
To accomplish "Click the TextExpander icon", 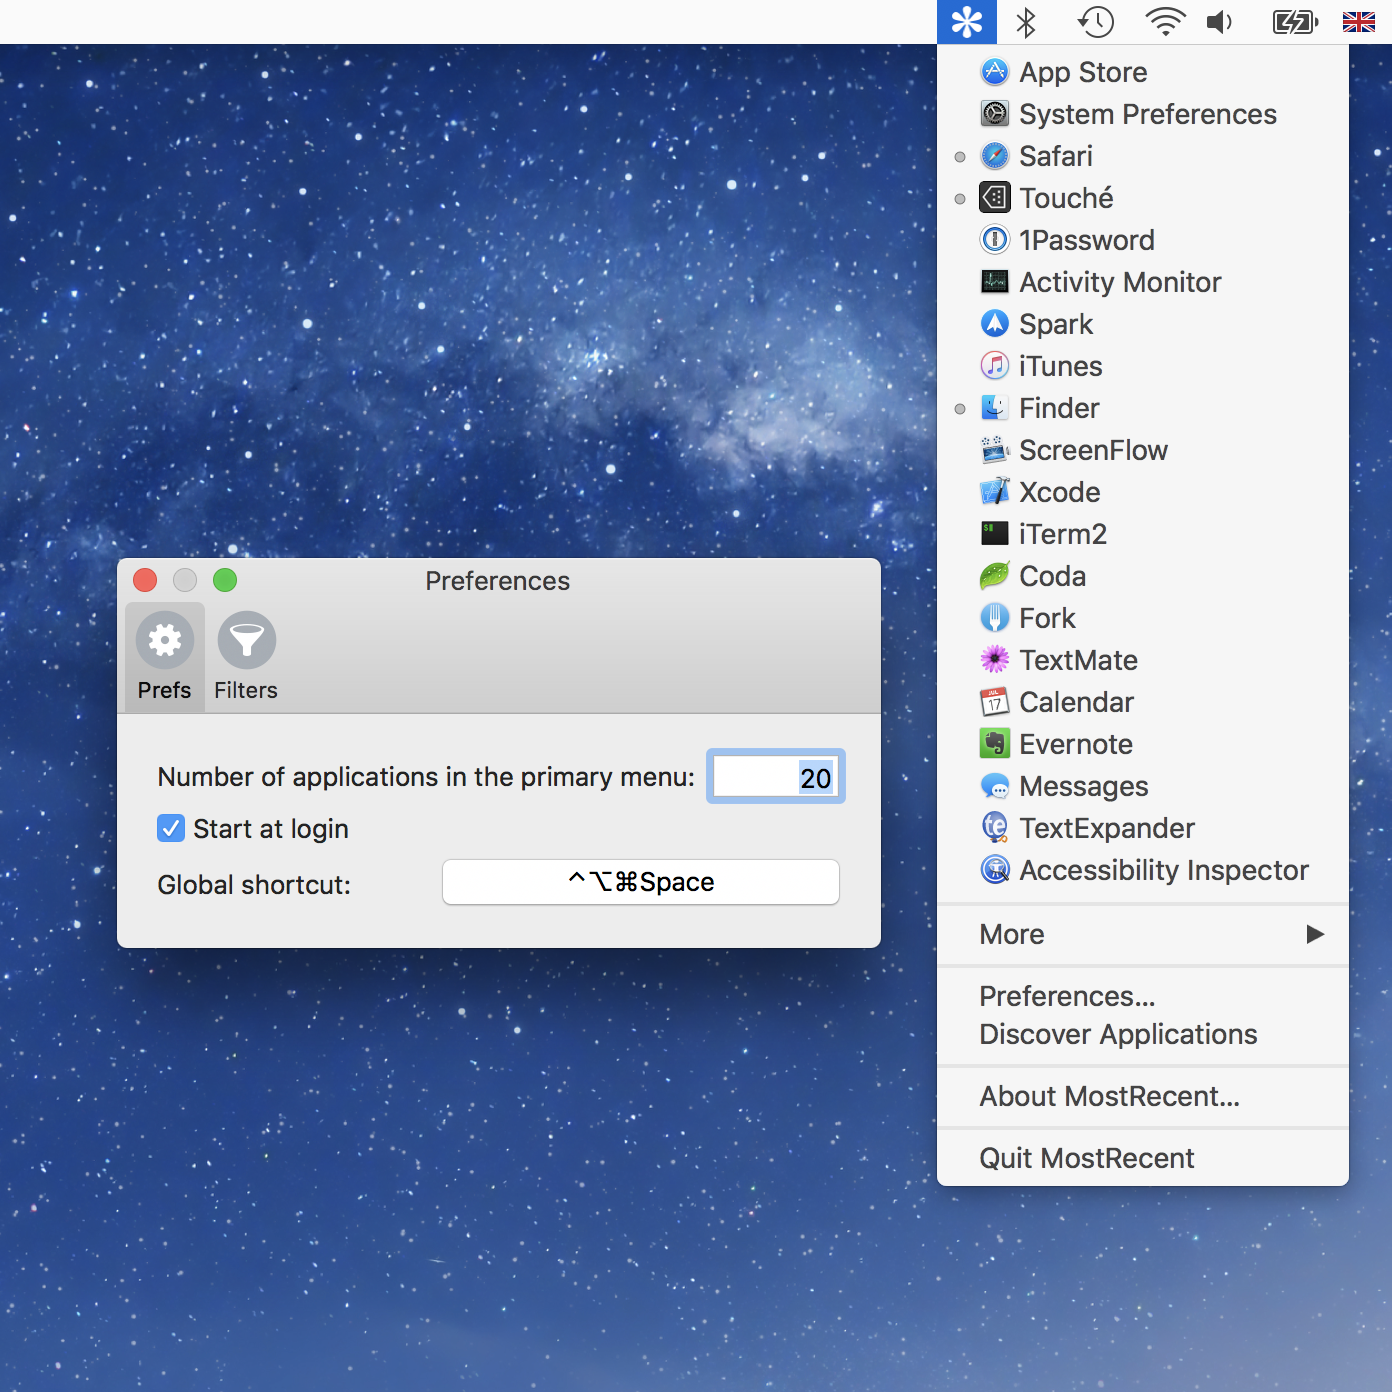I will tap(995, 828).
